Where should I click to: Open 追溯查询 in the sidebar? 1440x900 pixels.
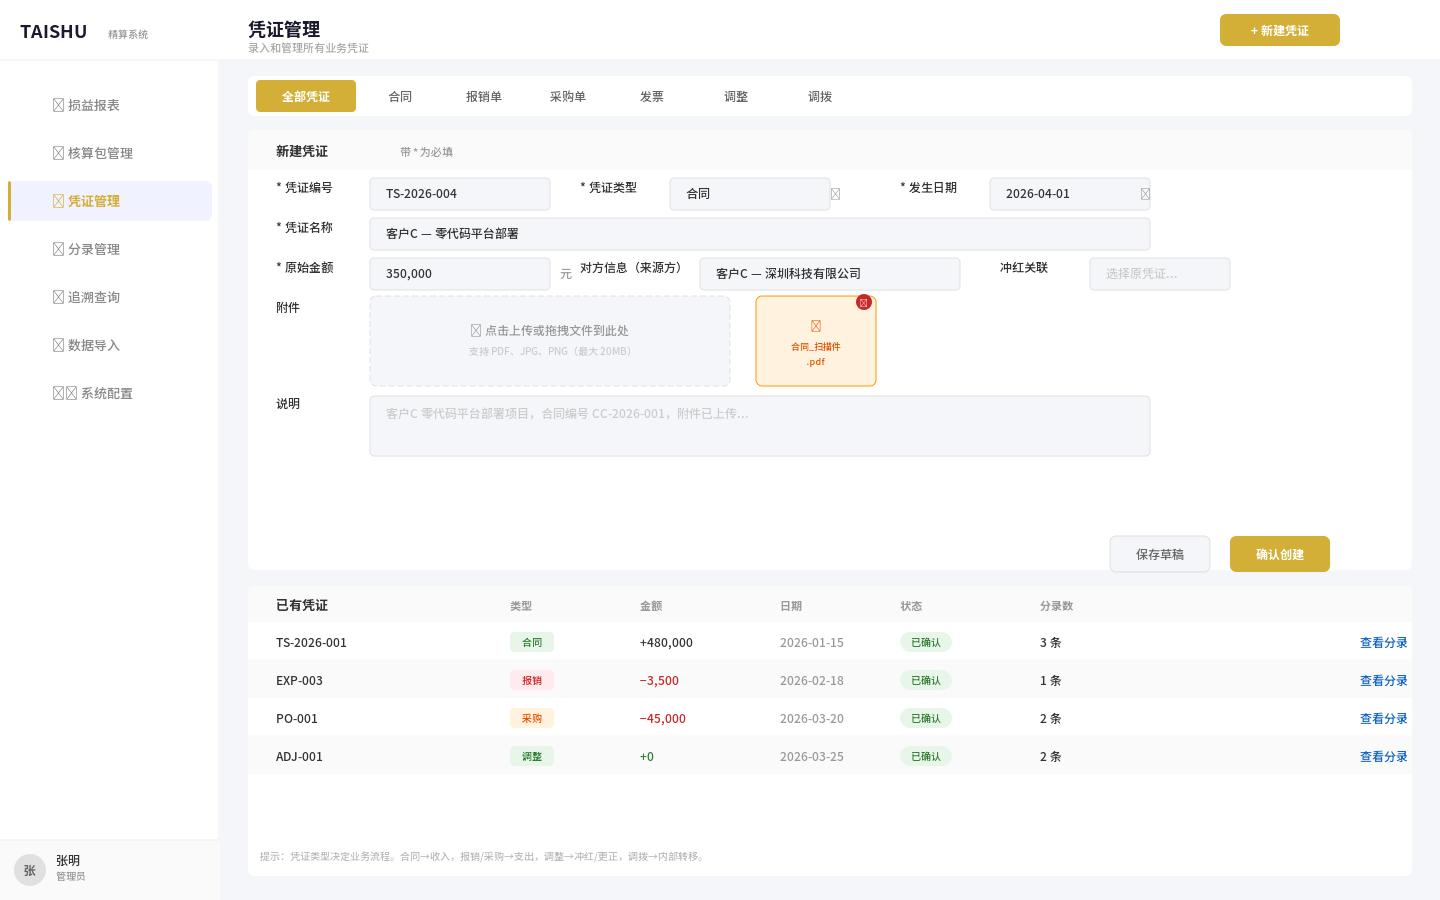[x=110, y=297]
